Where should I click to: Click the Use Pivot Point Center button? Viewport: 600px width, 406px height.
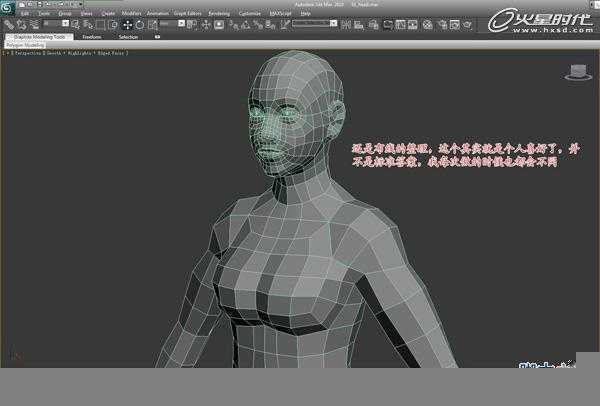pyautogui.click(x=192, y=25)
